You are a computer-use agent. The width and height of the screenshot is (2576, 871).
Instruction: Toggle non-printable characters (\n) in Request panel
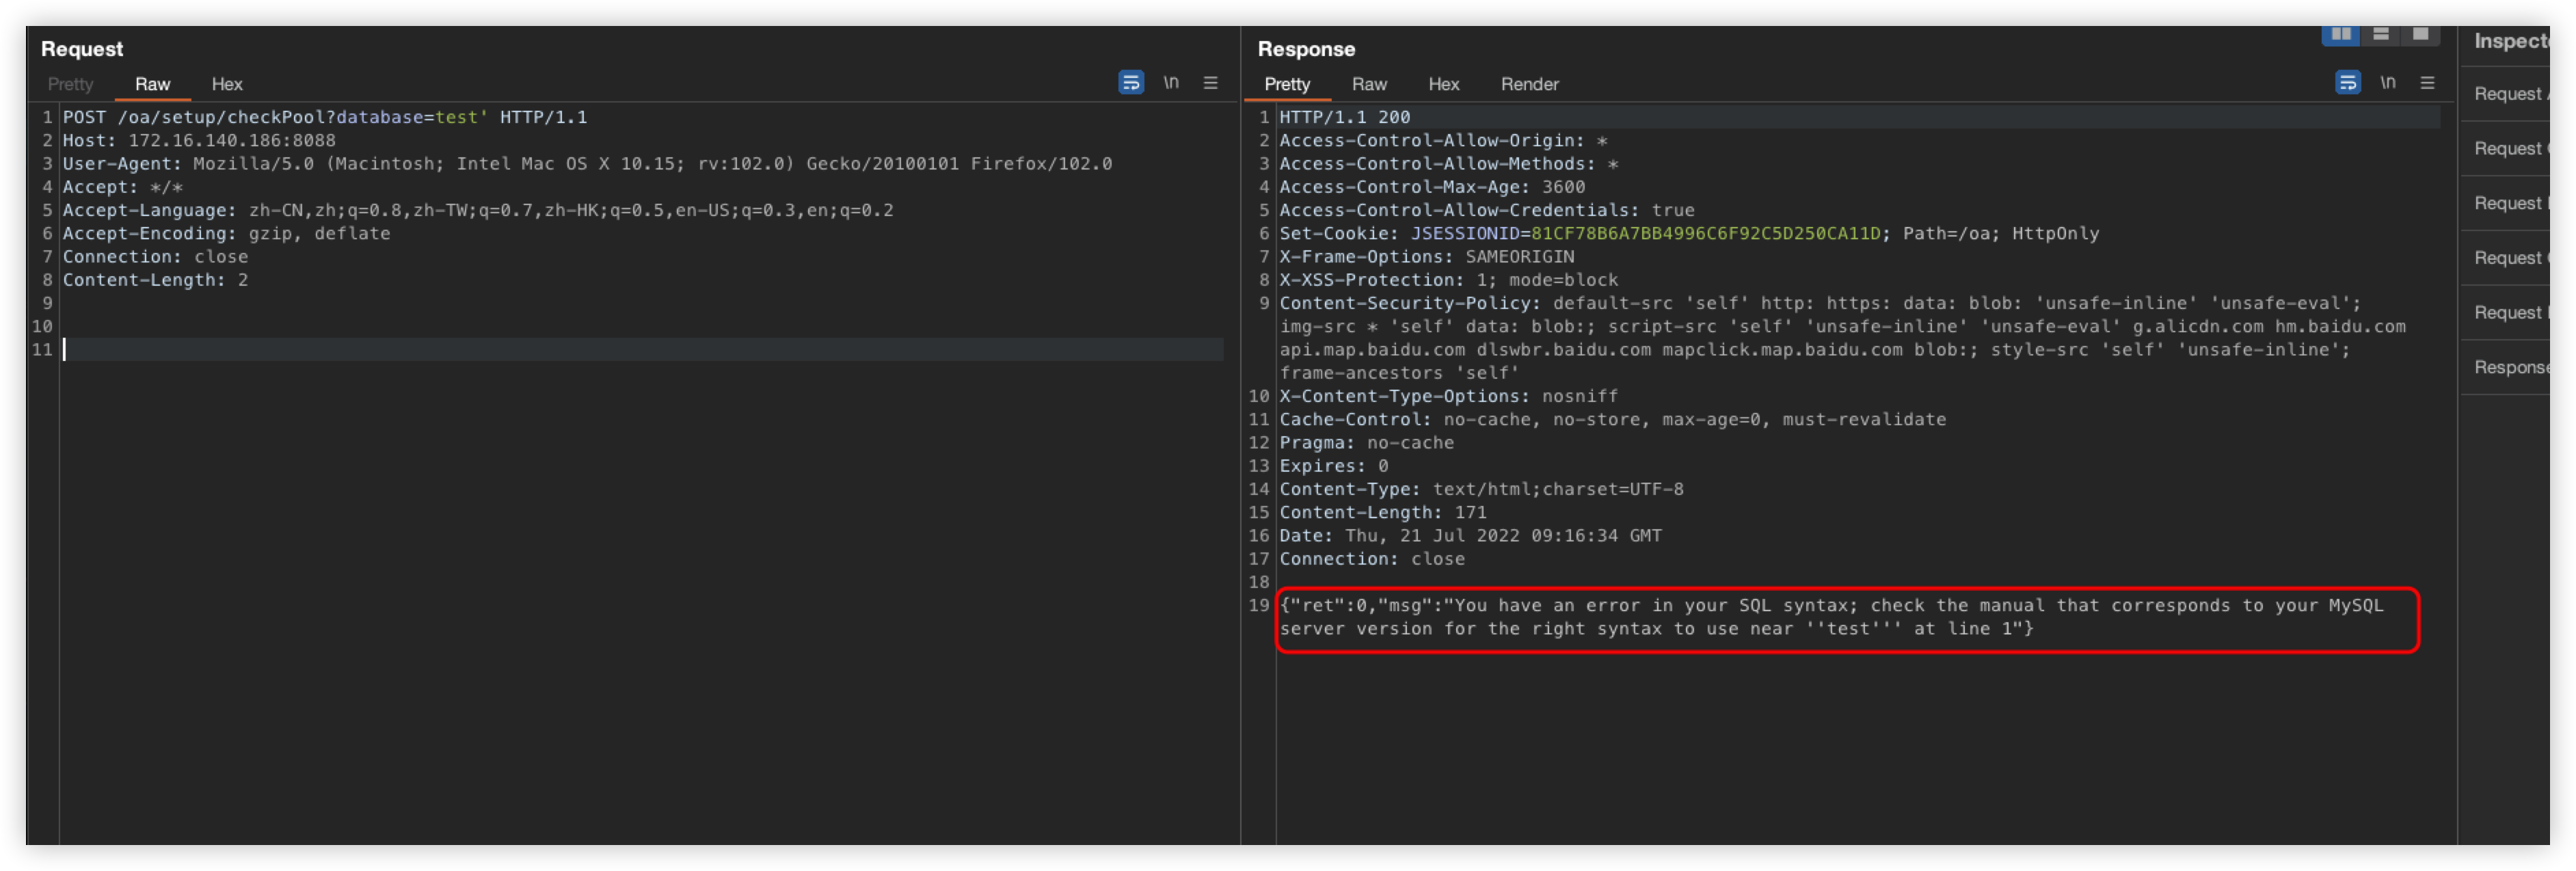pyautogui.click(x=1170, y=83)
